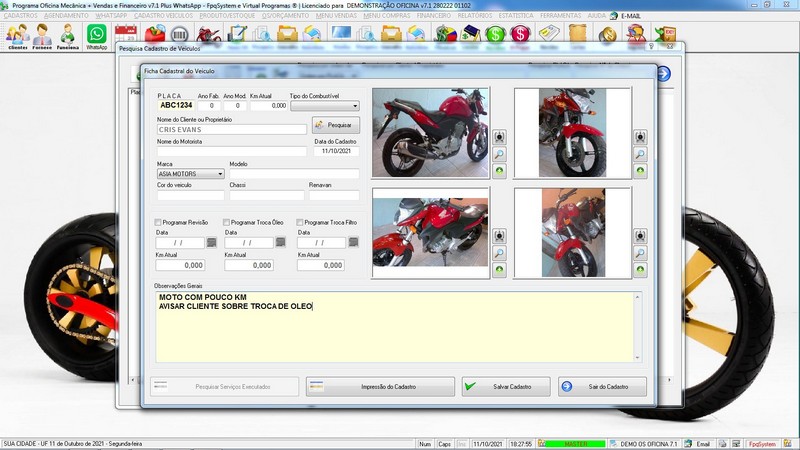The width and height of the screenshot is (800, 450).
Task: Tick the Programar Troca Filtro checkbox
Action: pos(301,222)
